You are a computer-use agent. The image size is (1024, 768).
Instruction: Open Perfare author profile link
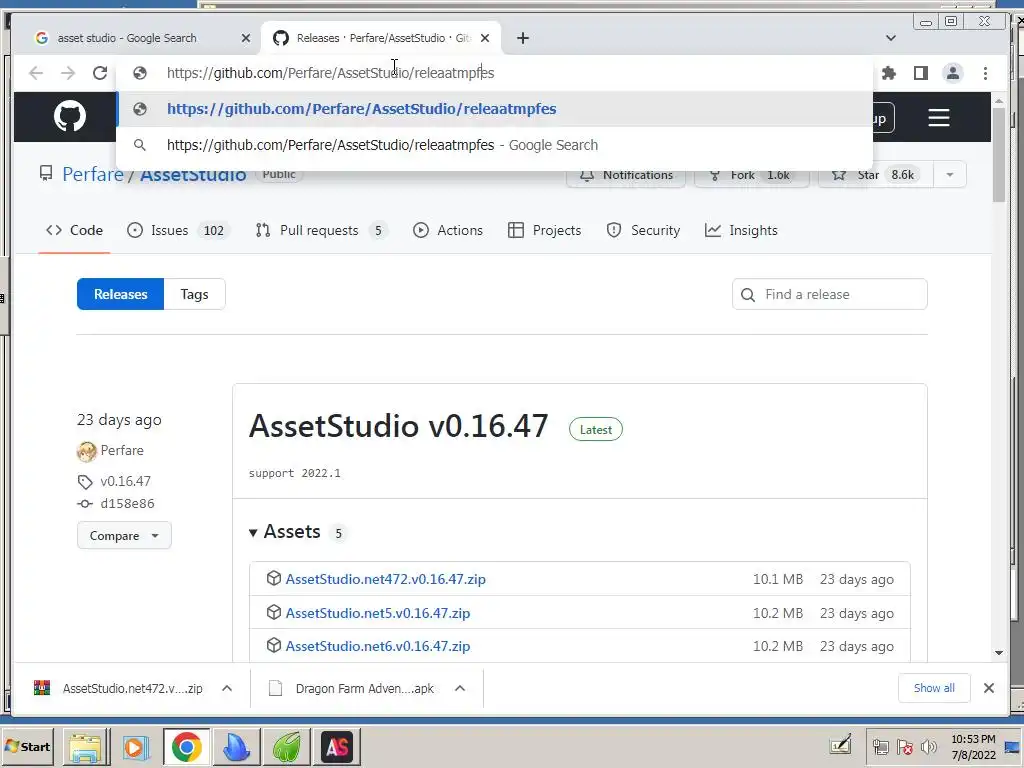click(x=121, y=451)
